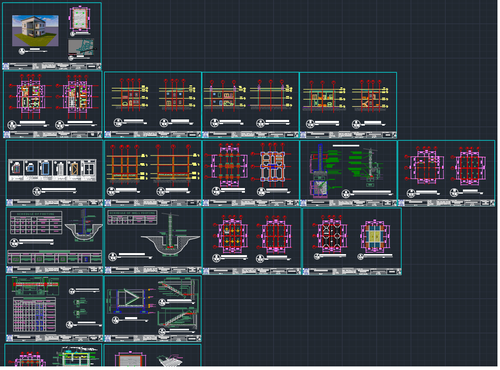This screenshot has width=500, height=370.
Task: Select red-grid plan right of the yellow-marker plan
Action: (x=275, y=233)
